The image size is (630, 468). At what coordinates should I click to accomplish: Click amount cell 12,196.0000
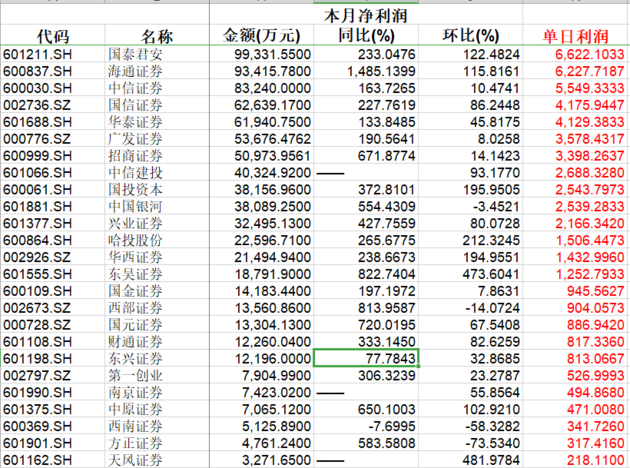click(262, 358)
